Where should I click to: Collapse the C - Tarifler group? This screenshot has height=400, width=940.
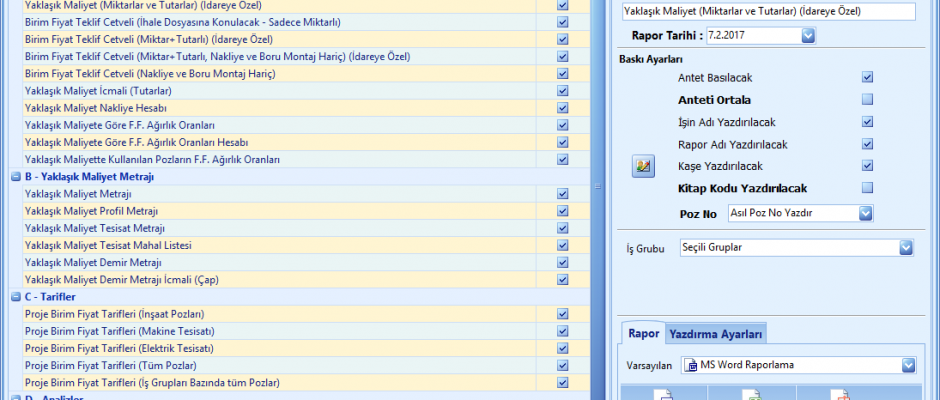(15, 297)
